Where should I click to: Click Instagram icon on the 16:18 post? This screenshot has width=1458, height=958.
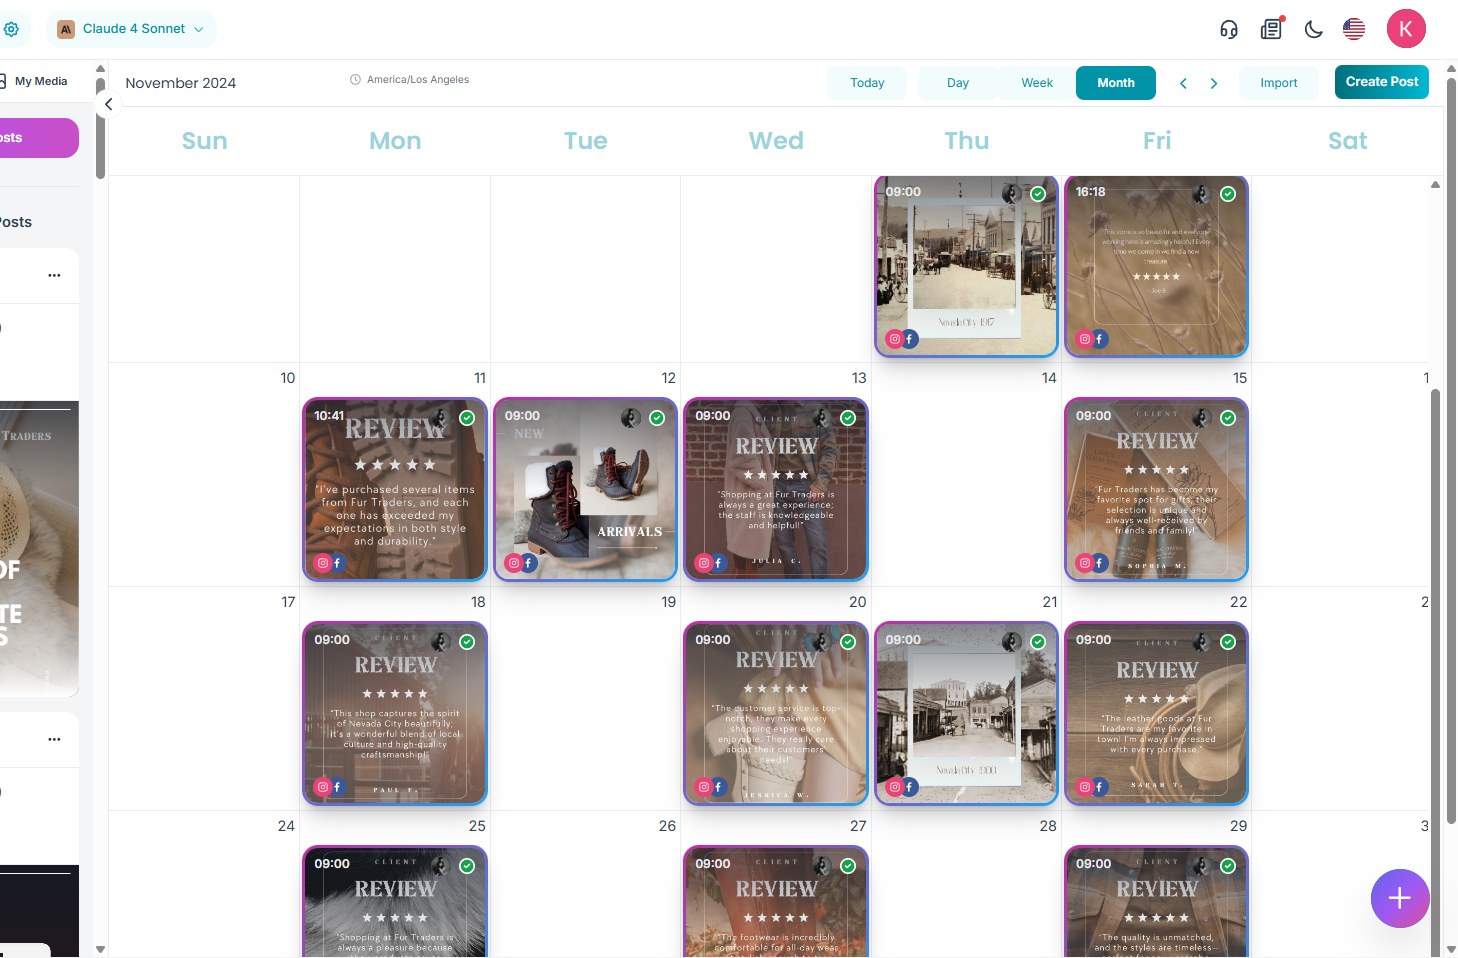pos(1084,339)
